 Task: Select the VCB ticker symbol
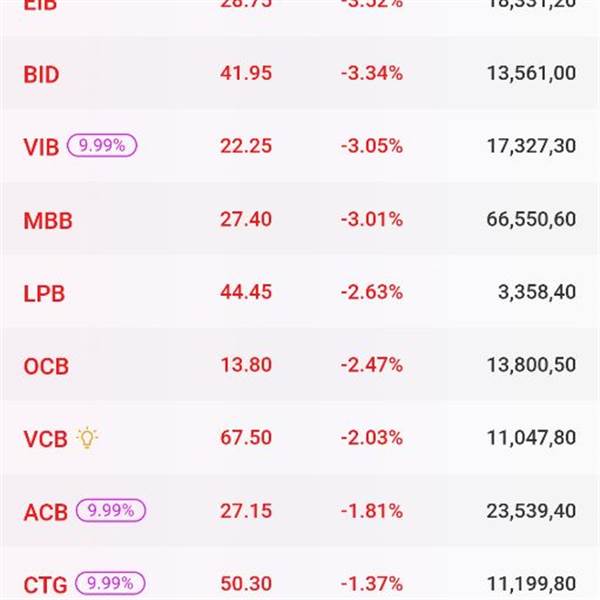tap(45, 439)
